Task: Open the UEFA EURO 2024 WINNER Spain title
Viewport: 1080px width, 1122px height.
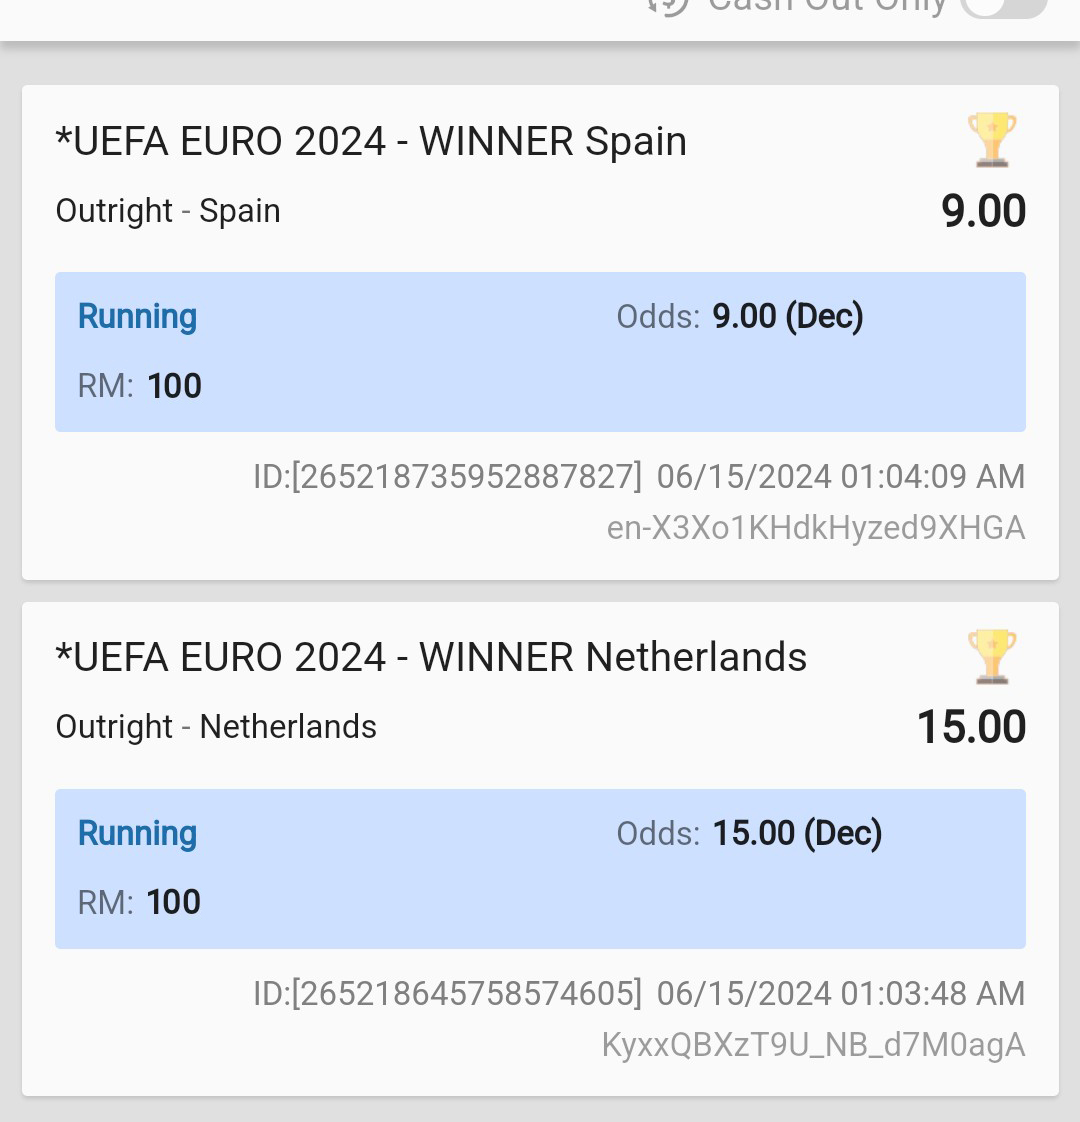Action: click(371, 142)
